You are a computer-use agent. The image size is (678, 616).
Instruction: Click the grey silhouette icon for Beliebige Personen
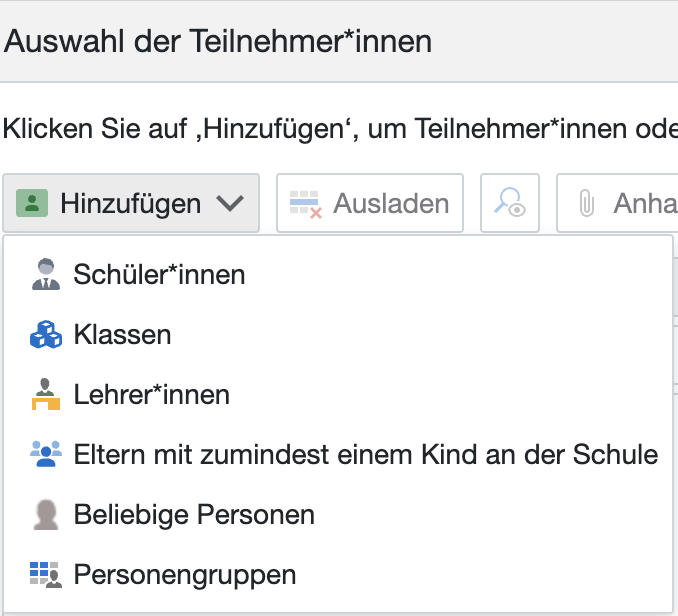(x=46, y=515)
